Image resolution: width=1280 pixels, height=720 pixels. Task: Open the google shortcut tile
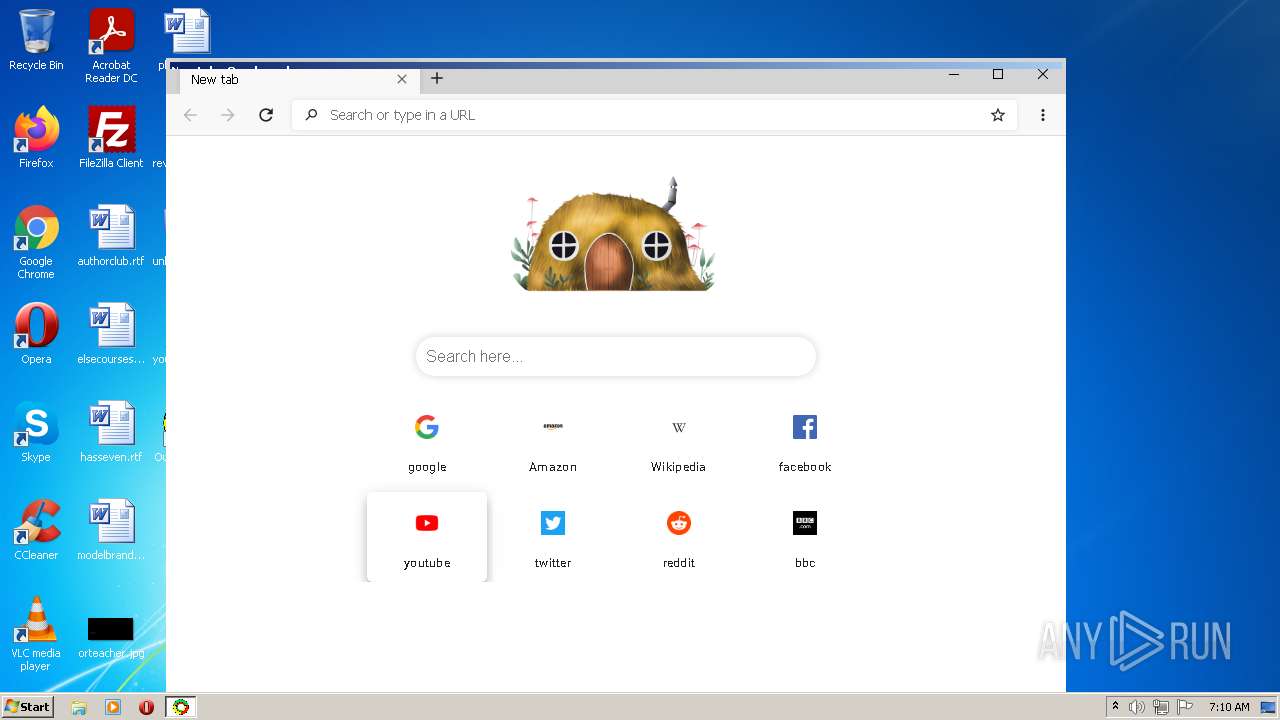tap(427, 442)
